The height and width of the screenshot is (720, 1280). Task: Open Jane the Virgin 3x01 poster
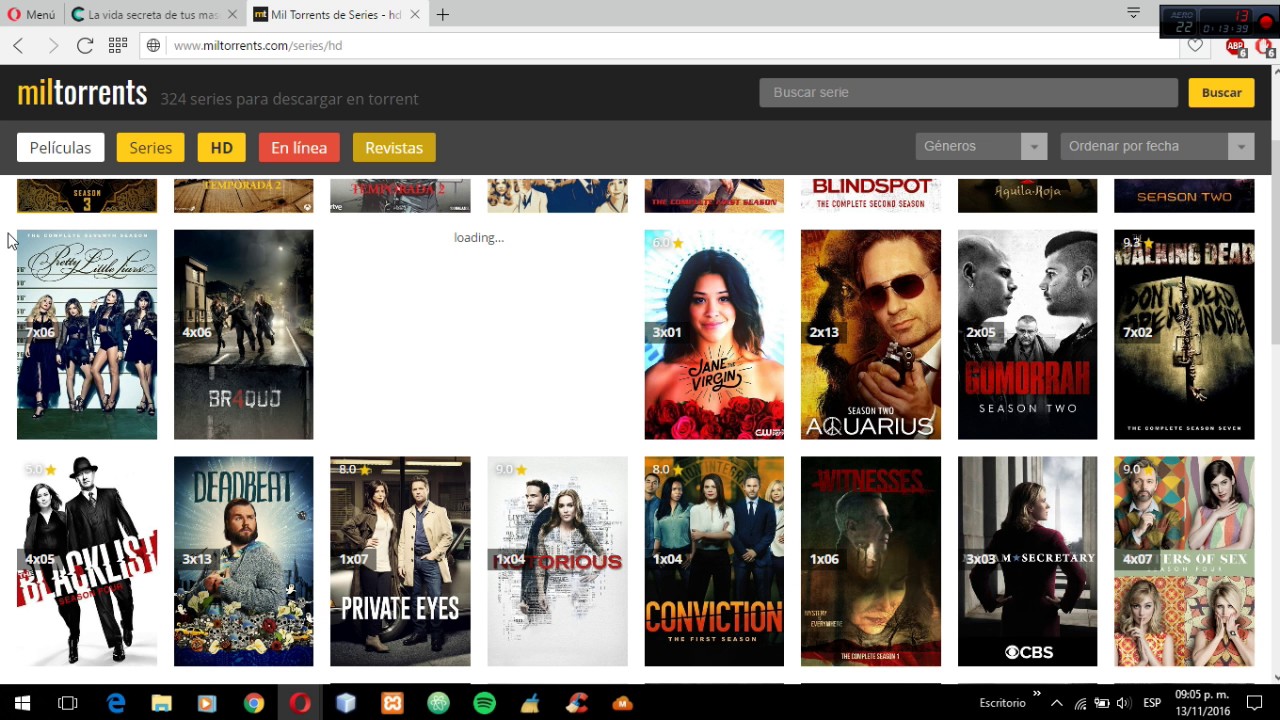pos(714,334)
